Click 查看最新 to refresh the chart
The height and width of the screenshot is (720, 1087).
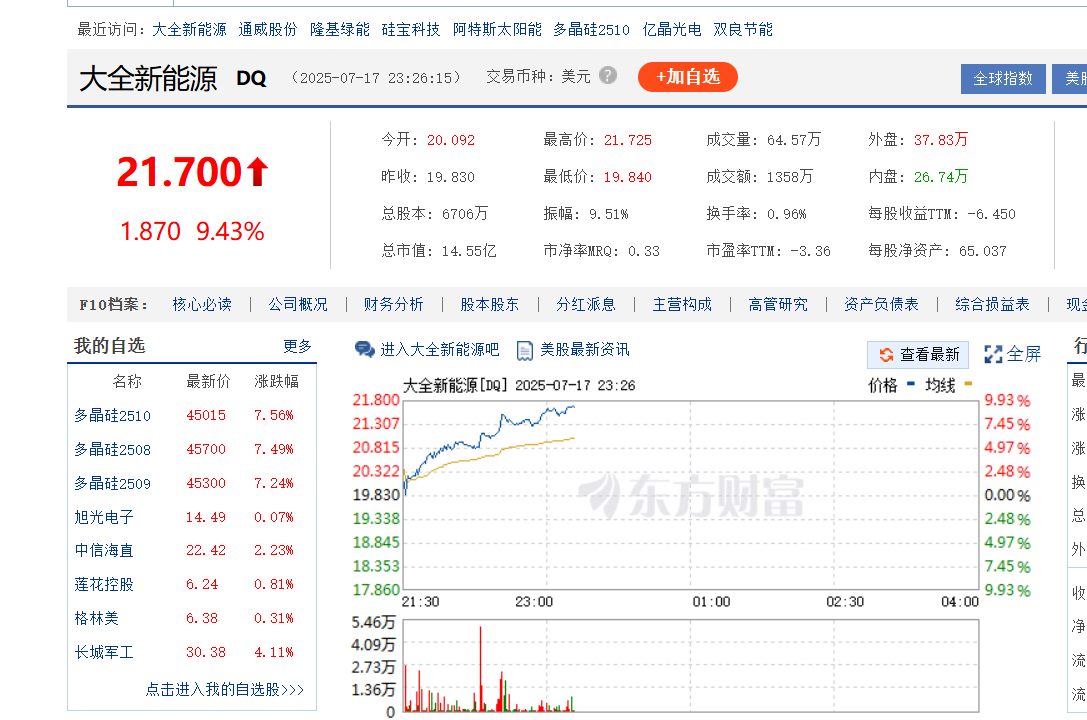pos(920,355)
